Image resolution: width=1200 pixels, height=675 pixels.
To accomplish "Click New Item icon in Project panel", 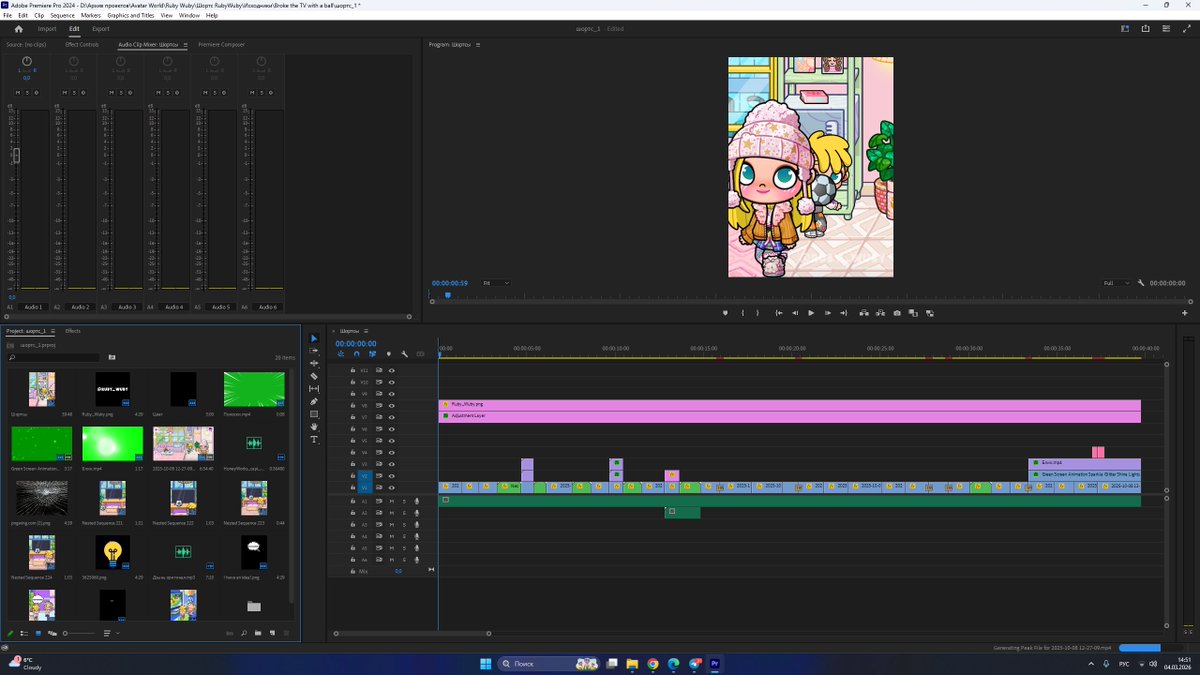I will point(270,633).
